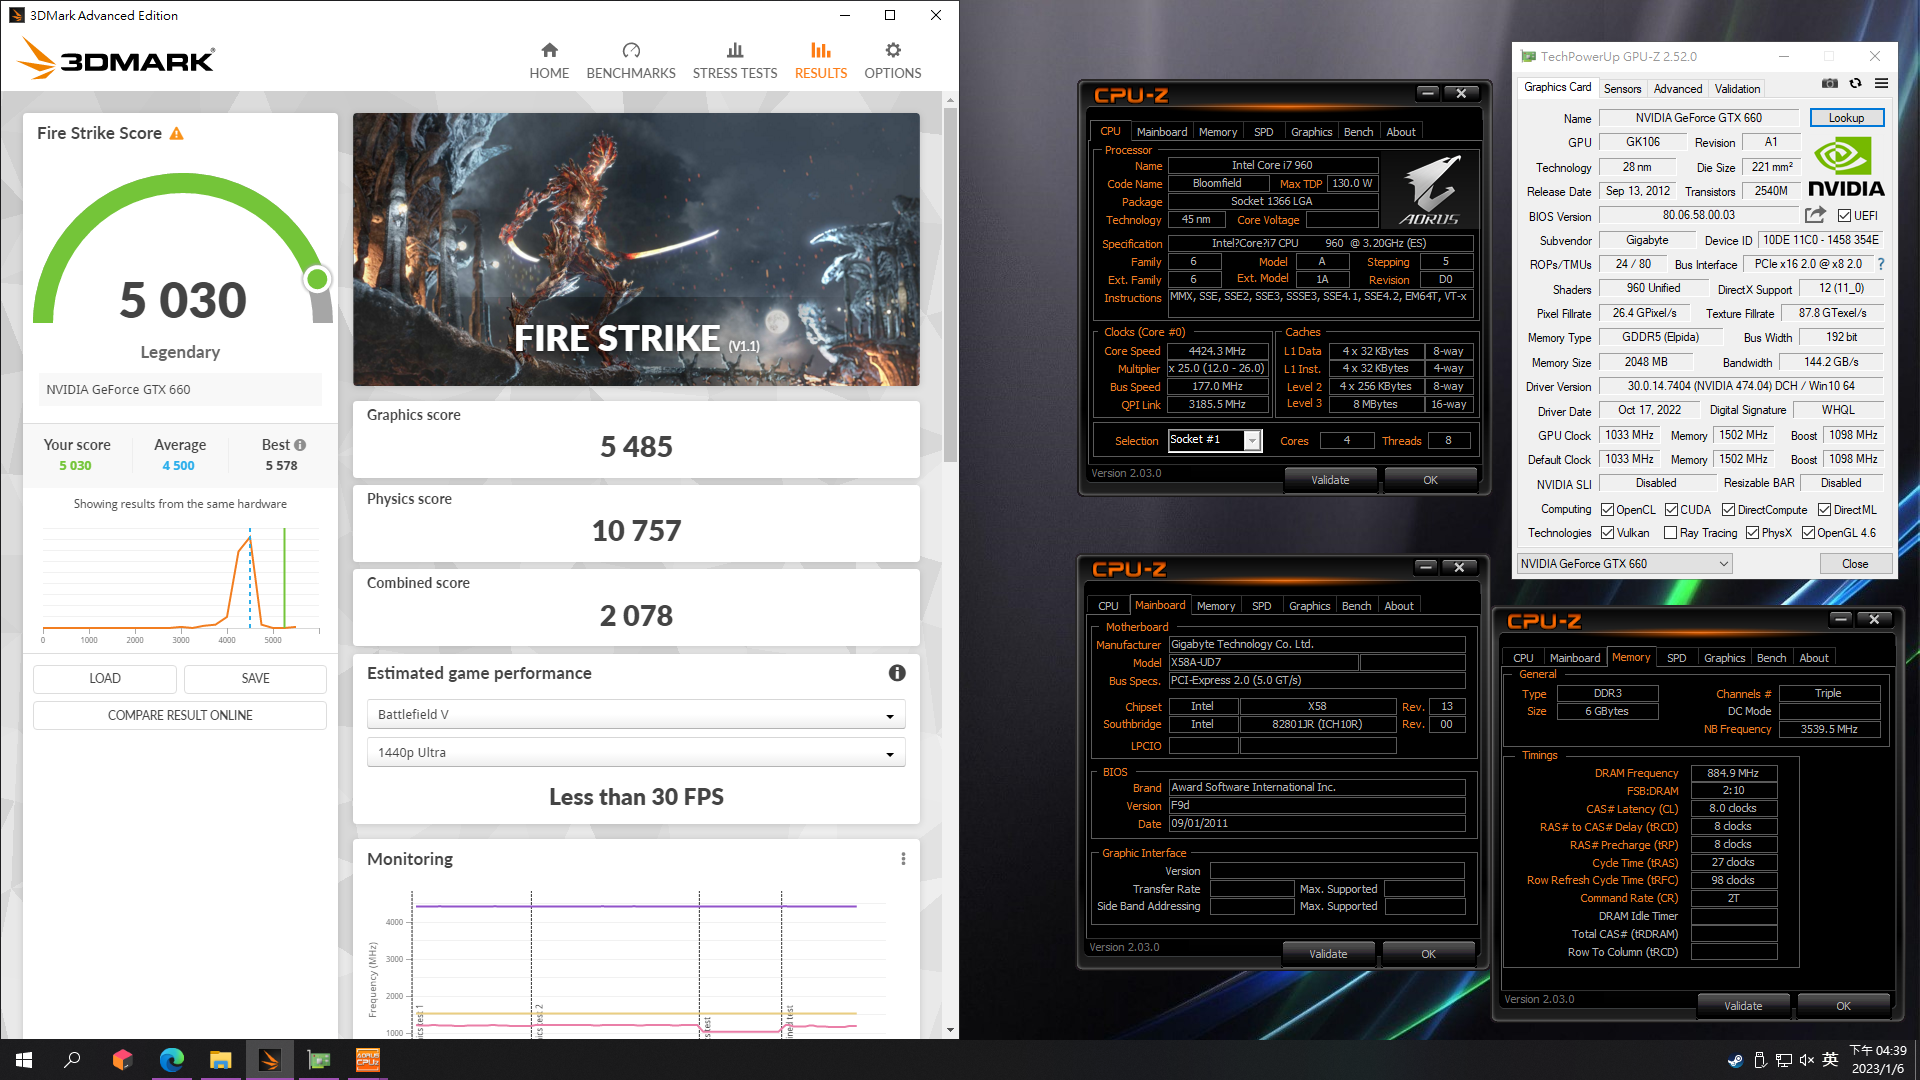Toggle the OpenGL 4.6 checkbox

pyautogui.click(x=1808, y=533)
